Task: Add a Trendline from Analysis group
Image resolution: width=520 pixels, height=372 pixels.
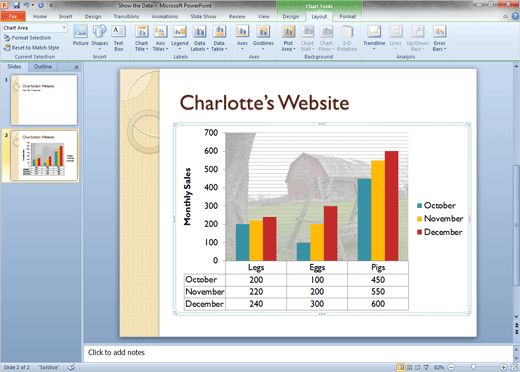Action: tap(374, 37)
